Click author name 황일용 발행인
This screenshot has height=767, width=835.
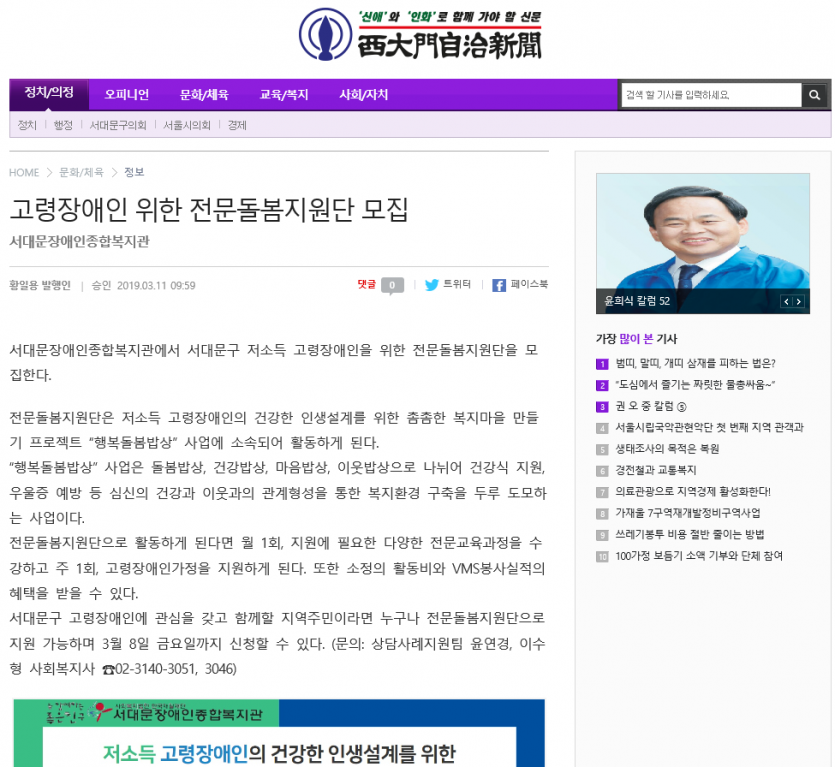(40, 285)
